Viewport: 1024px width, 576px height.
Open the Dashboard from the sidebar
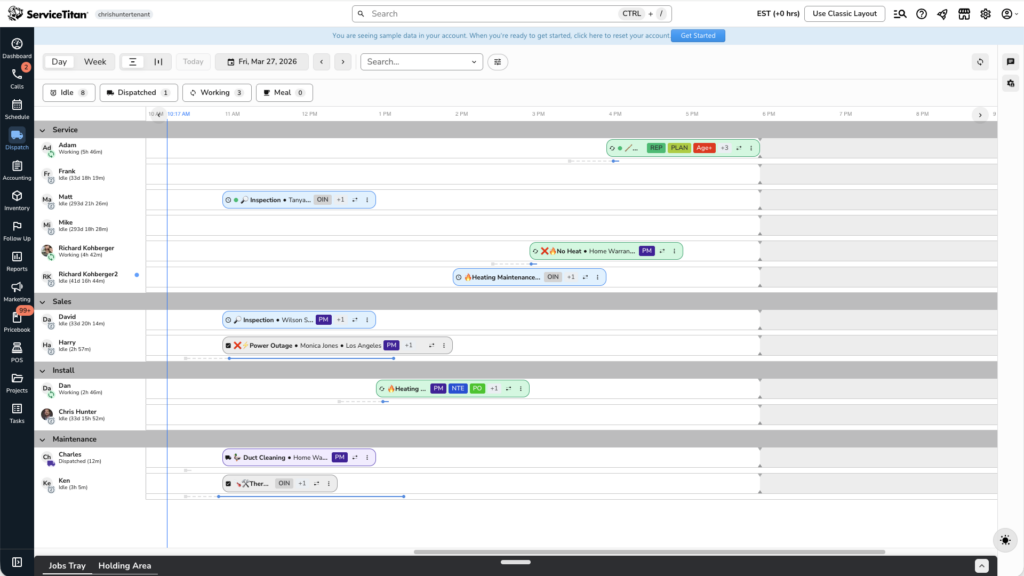point(17,47)
